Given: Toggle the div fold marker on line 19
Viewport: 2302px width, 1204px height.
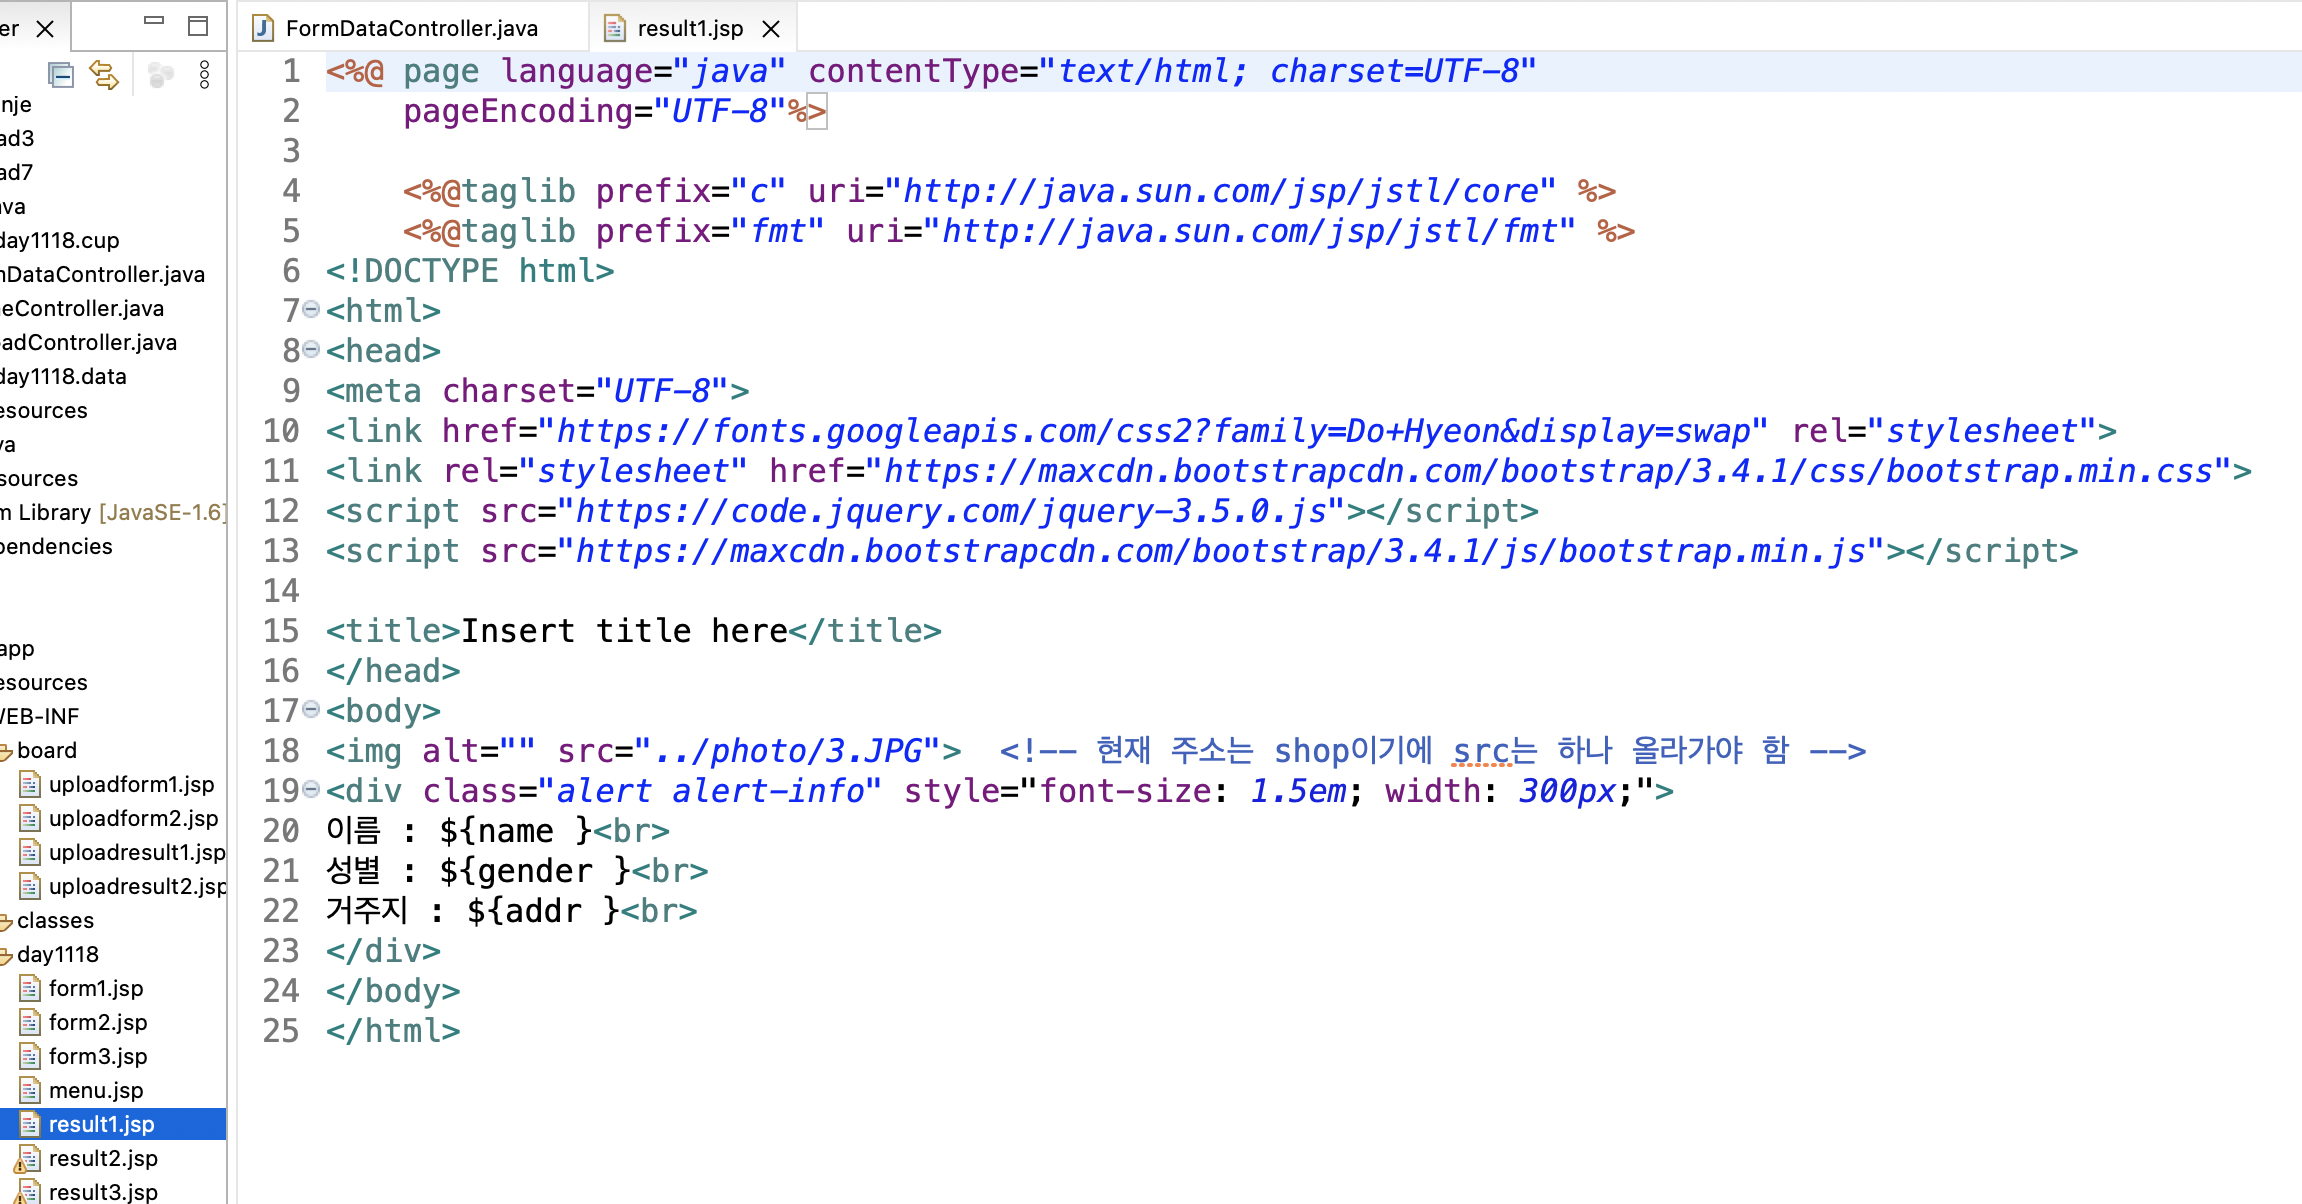Looking at the screenshot, I should click(x=311, y=790).
